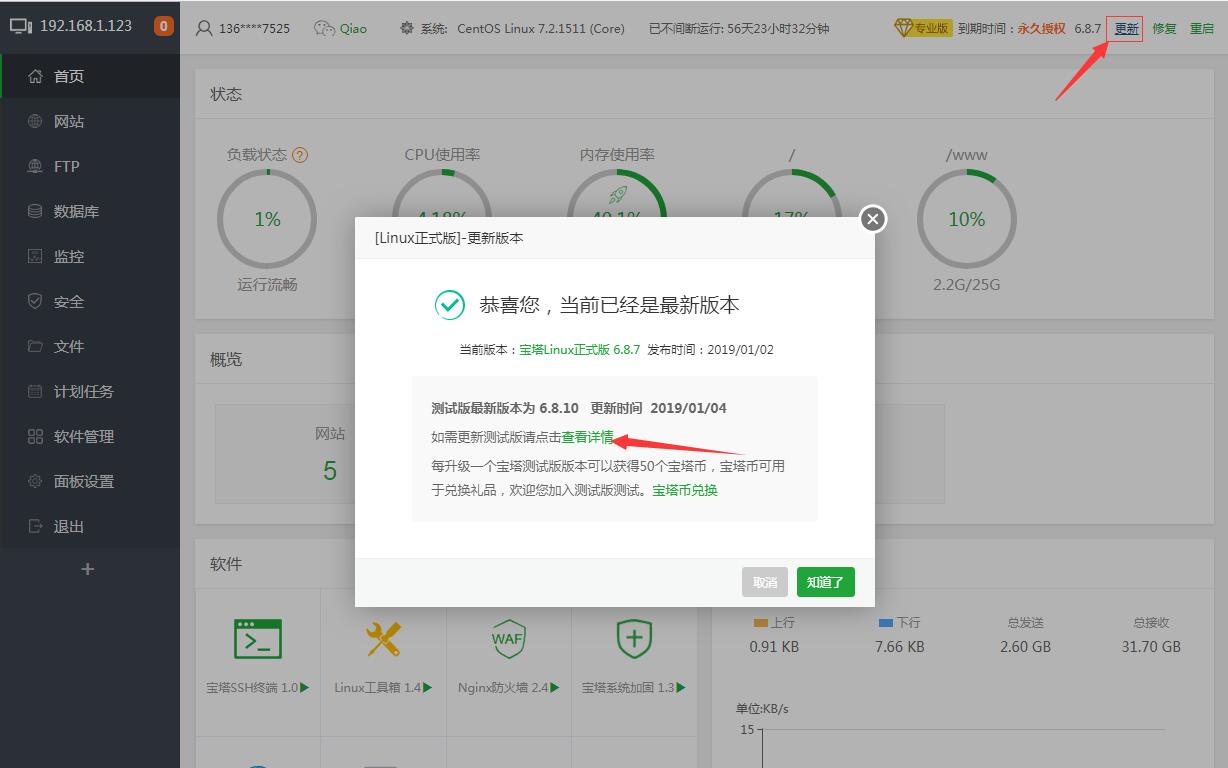The height and width of the screenshot is (768, 1228).
Task: Click the database icon for 数据库
Action: click(36, 211)
